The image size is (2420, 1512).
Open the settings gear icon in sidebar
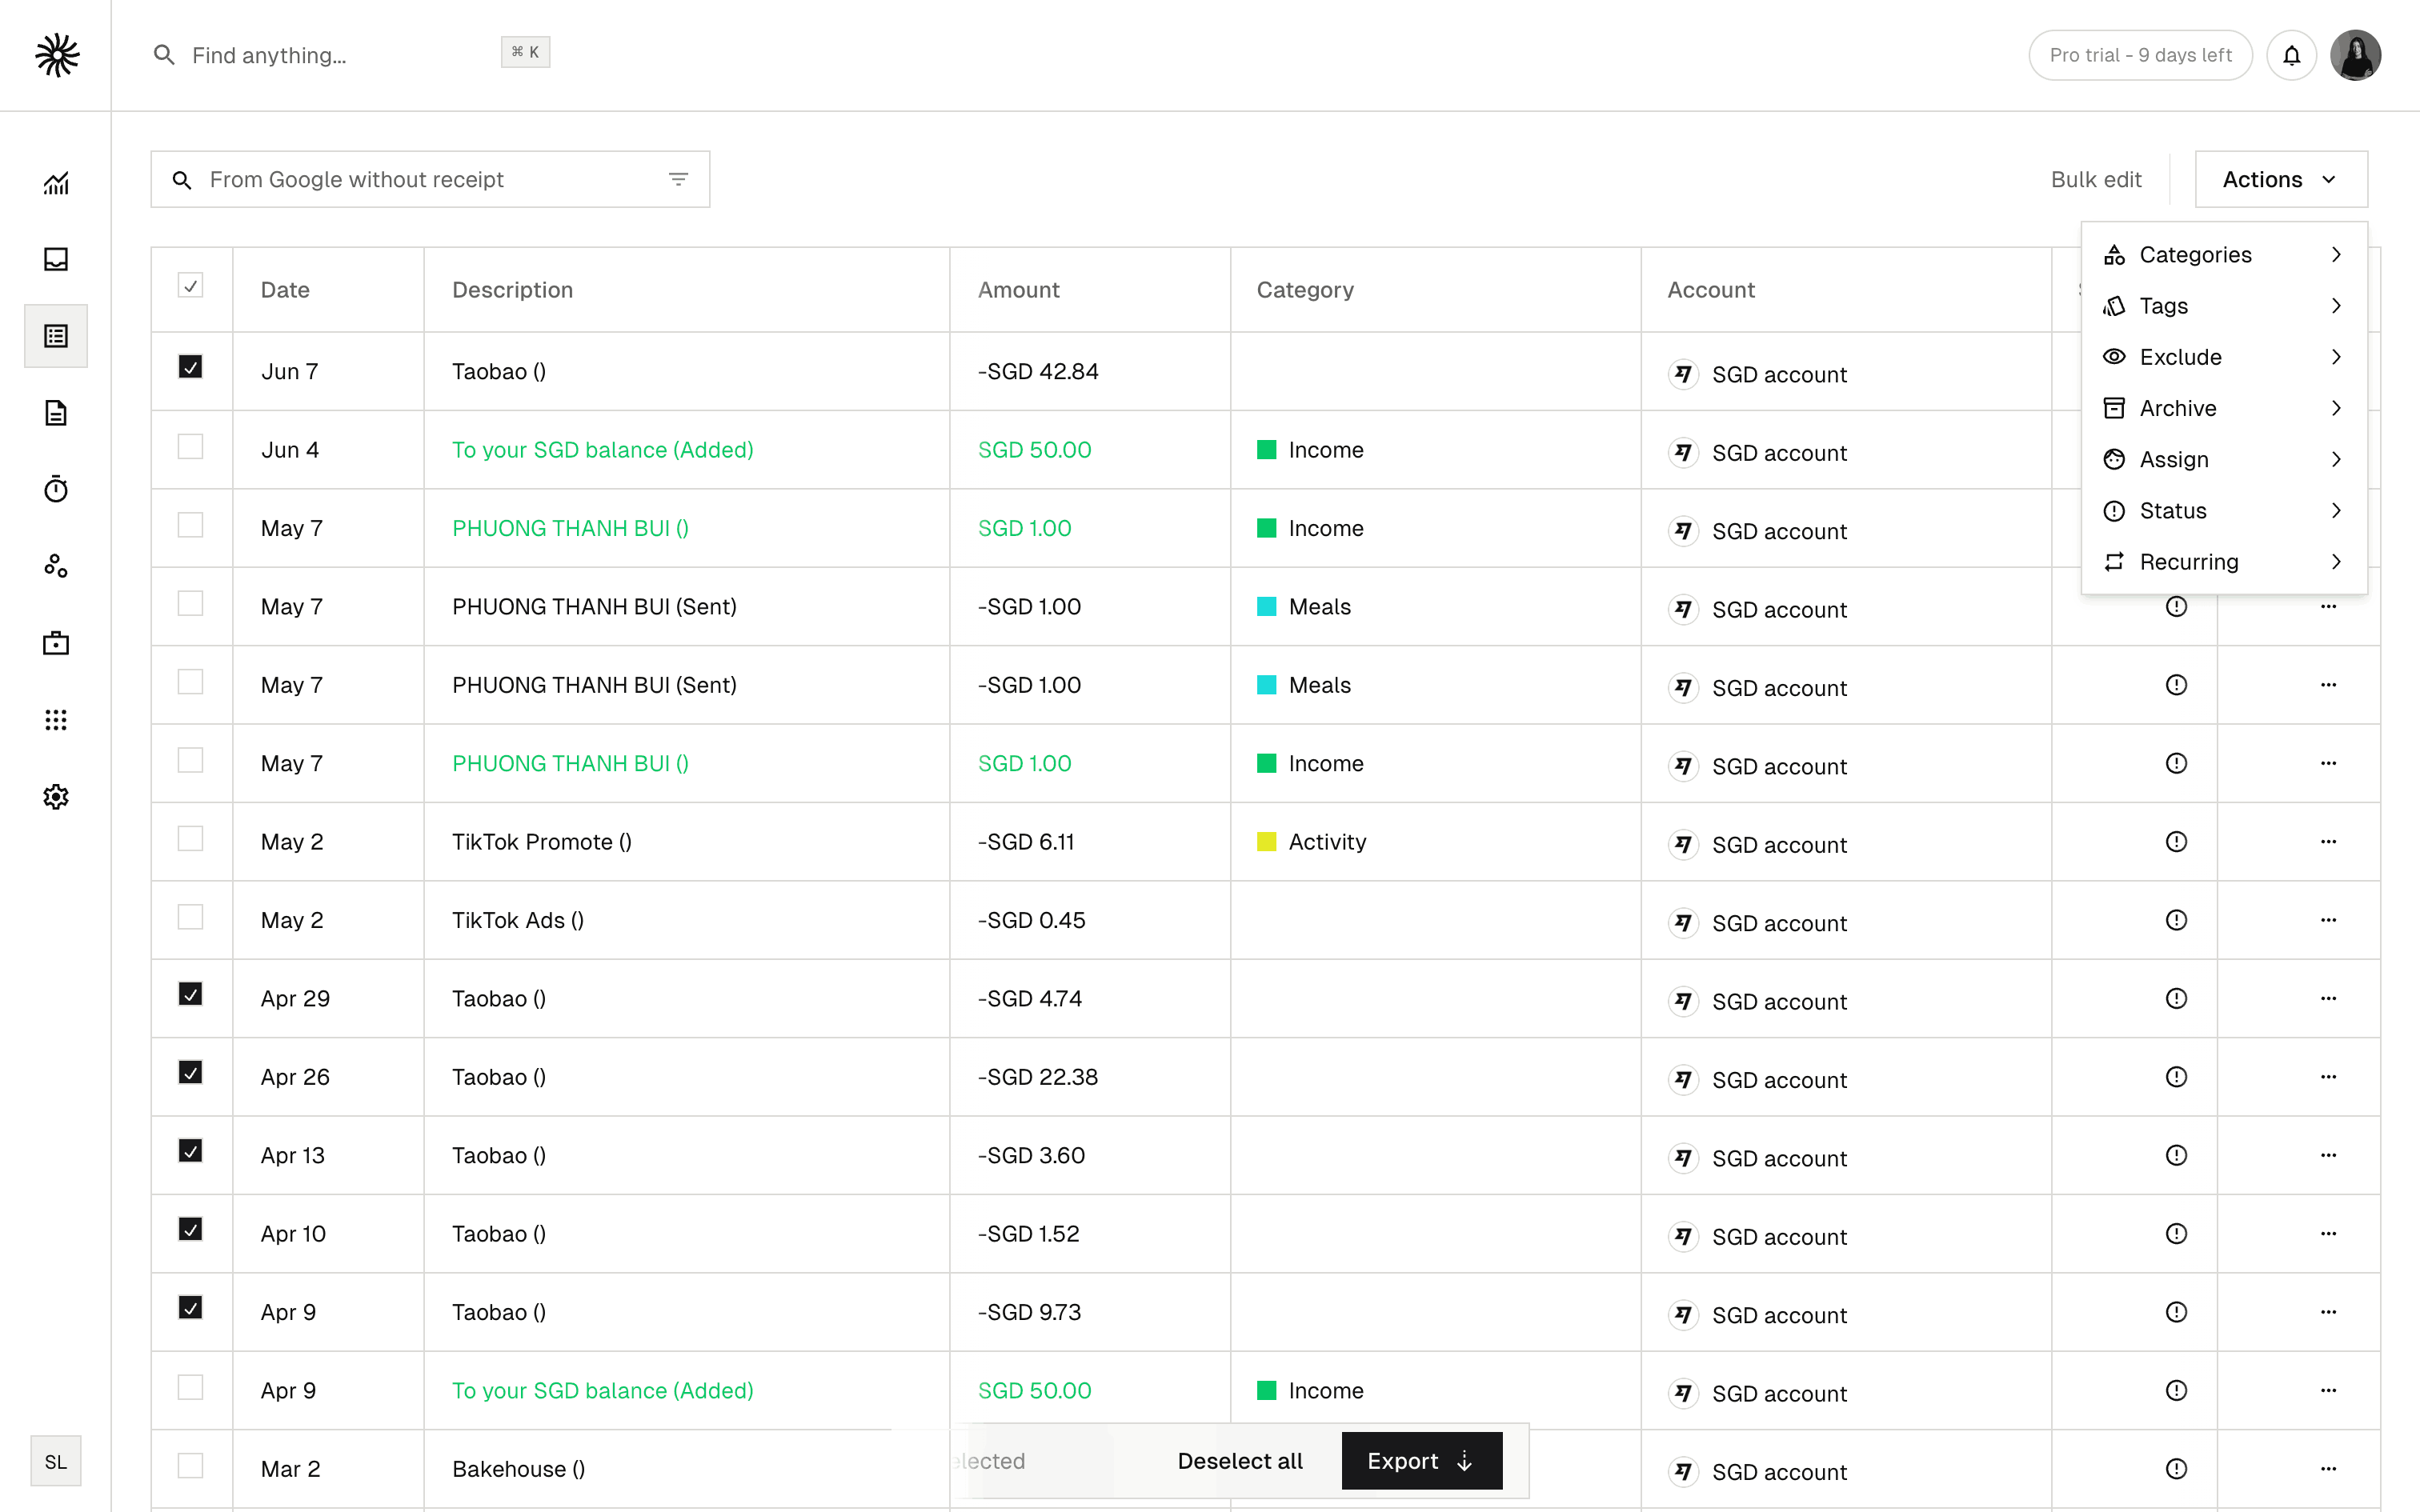click(56, 797)
